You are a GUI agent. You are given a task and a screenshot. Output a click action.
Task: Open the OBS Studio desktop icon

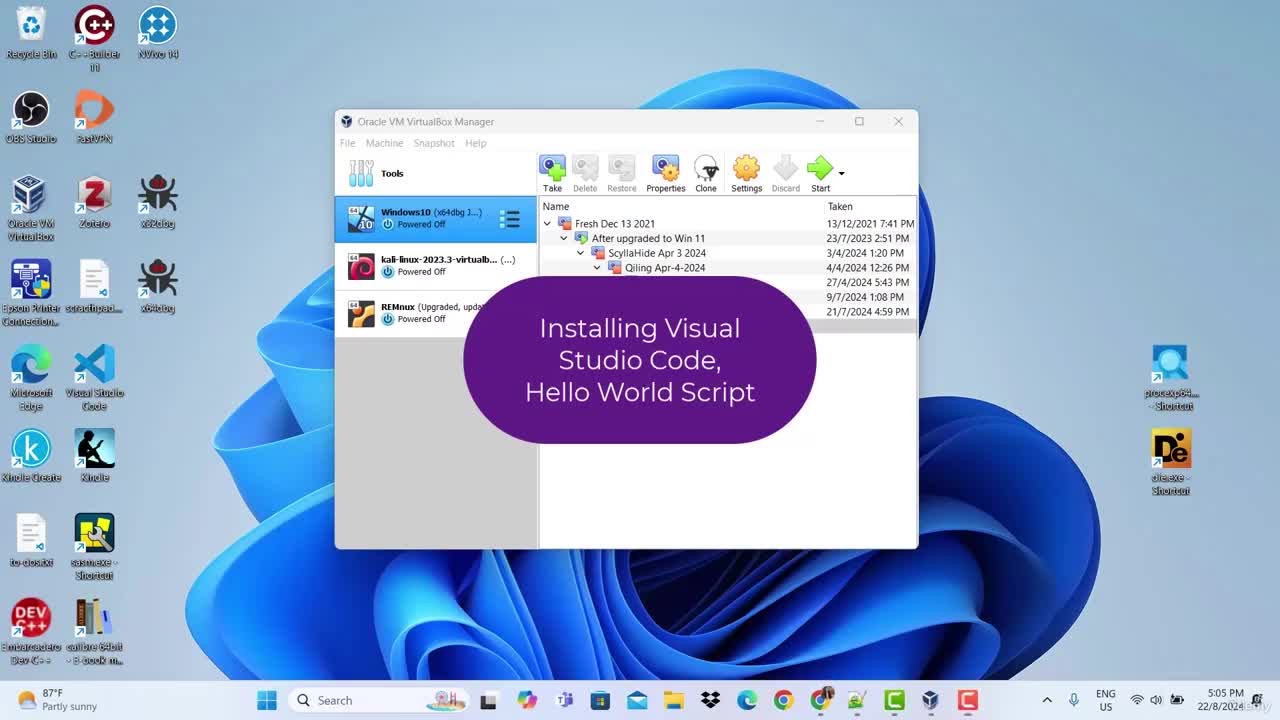tap(31, 118)
